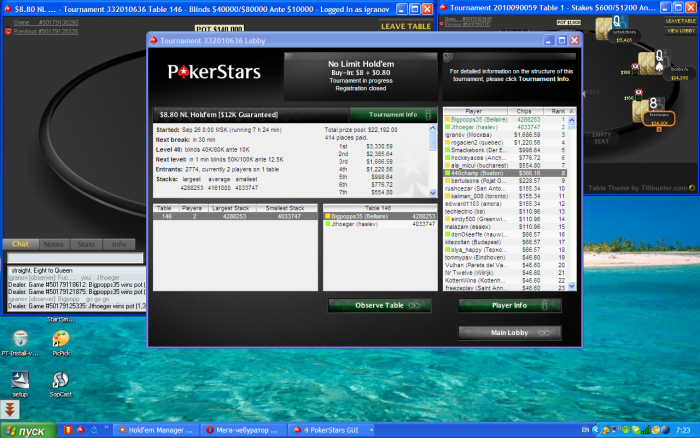Go to Main Lobby

[509, 333]
